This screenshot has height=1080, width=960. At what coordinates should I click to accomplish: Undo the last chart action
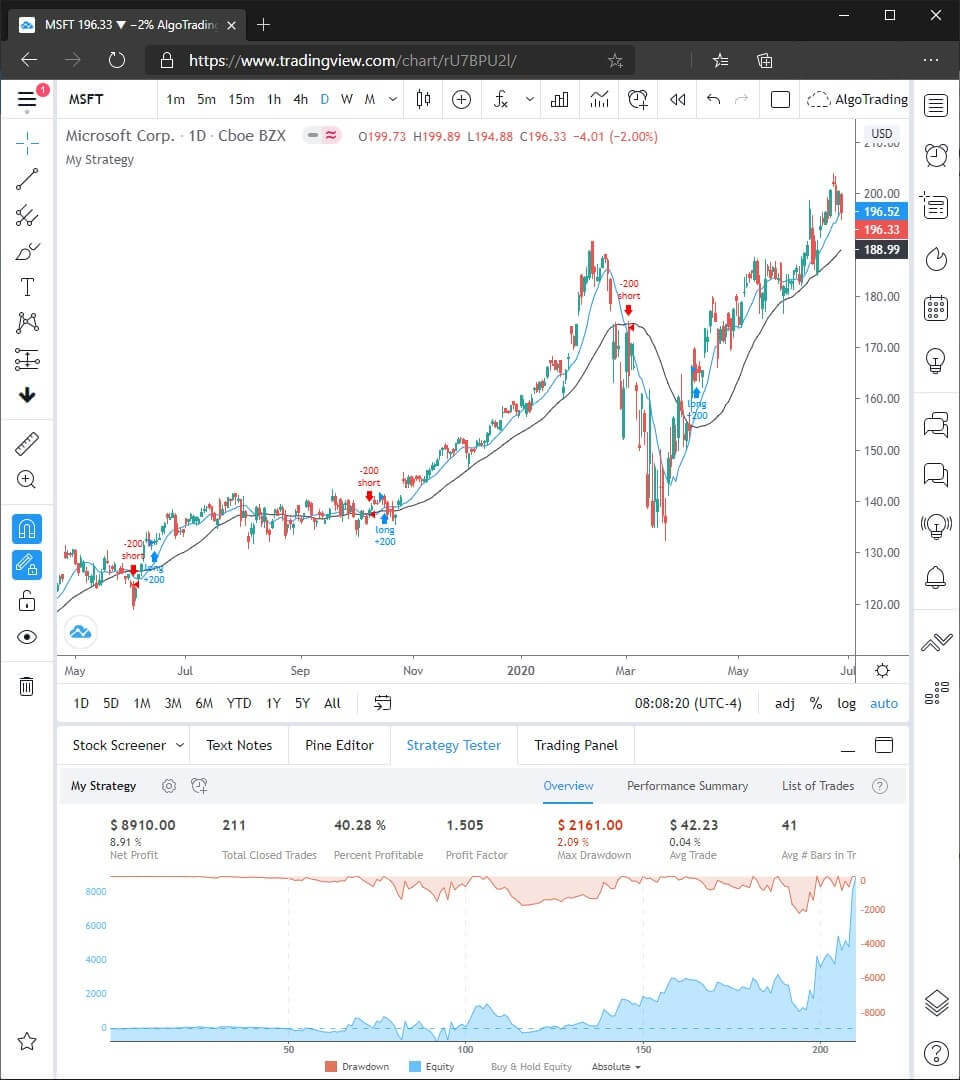pos(713,99)
